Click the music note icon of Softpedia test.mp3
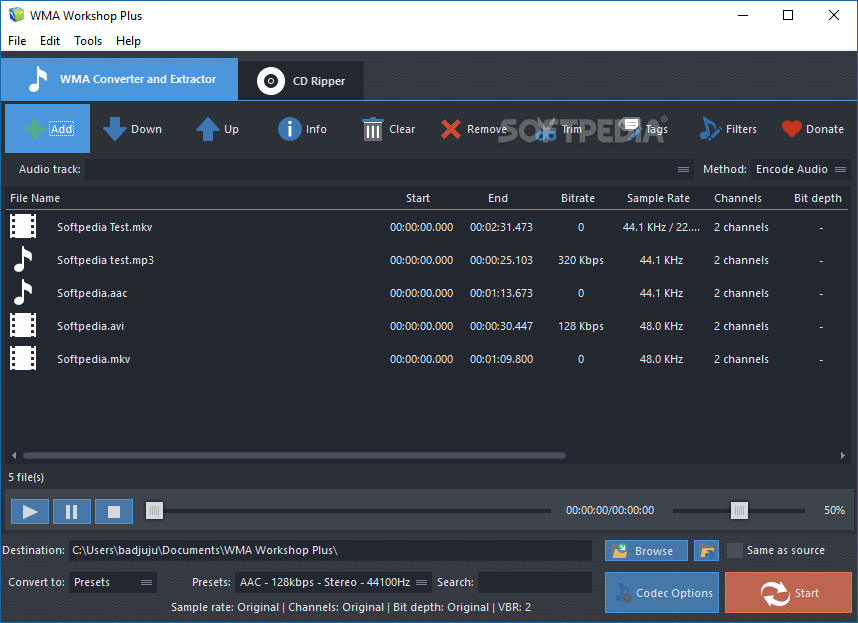Viewport: 858px width, 623px height. coord(23,259)
